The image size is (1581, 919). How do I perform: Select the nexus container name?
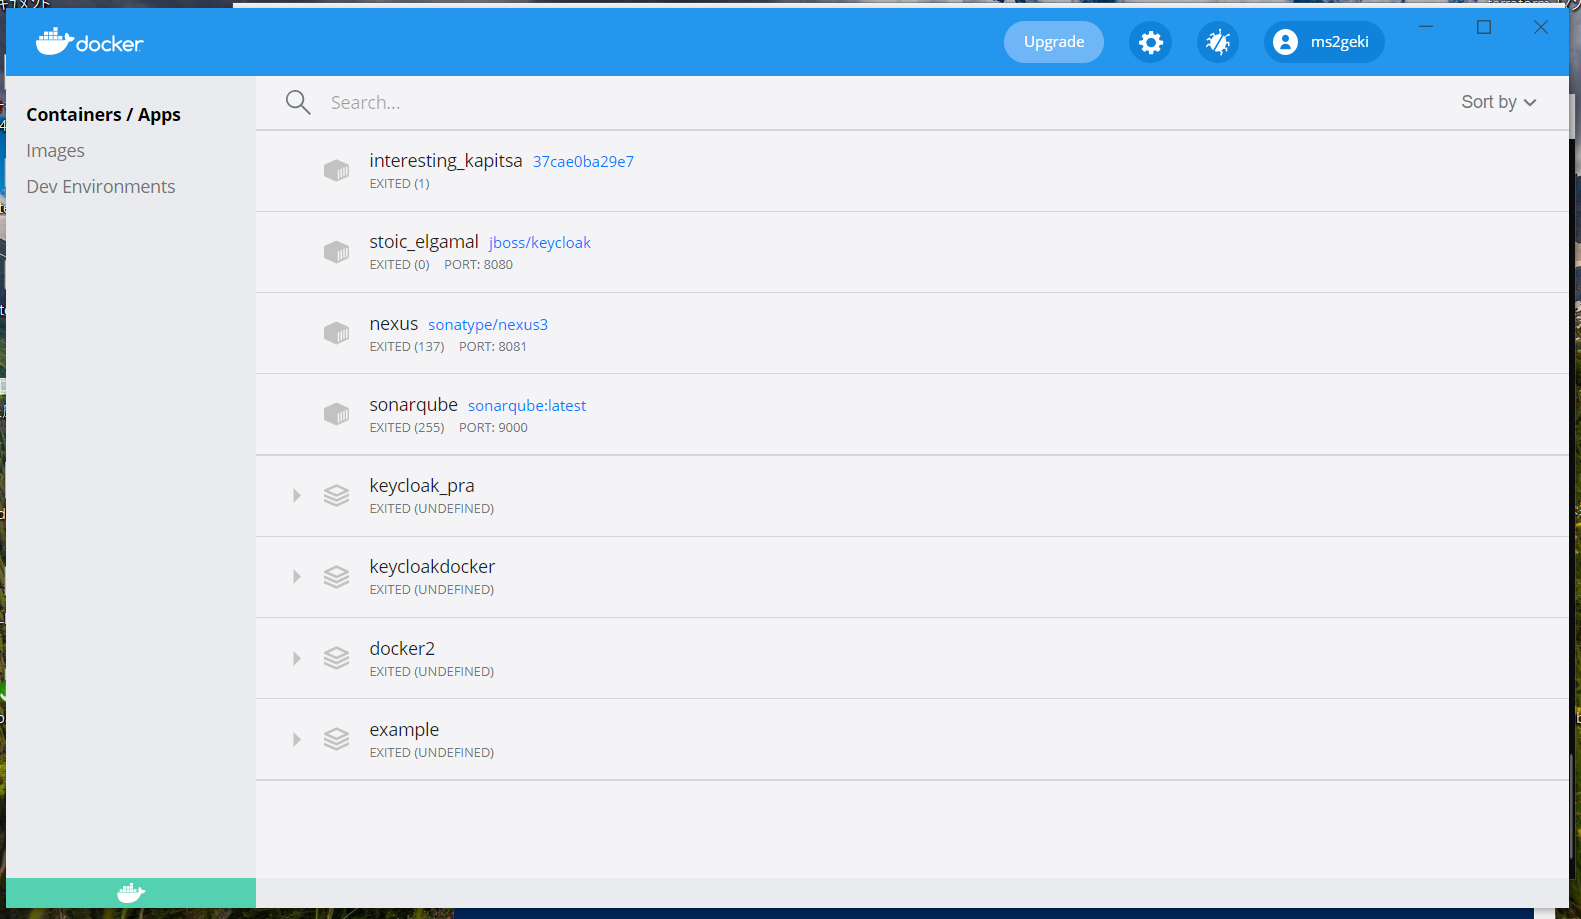pyautogui.click(x=394, y=324)
